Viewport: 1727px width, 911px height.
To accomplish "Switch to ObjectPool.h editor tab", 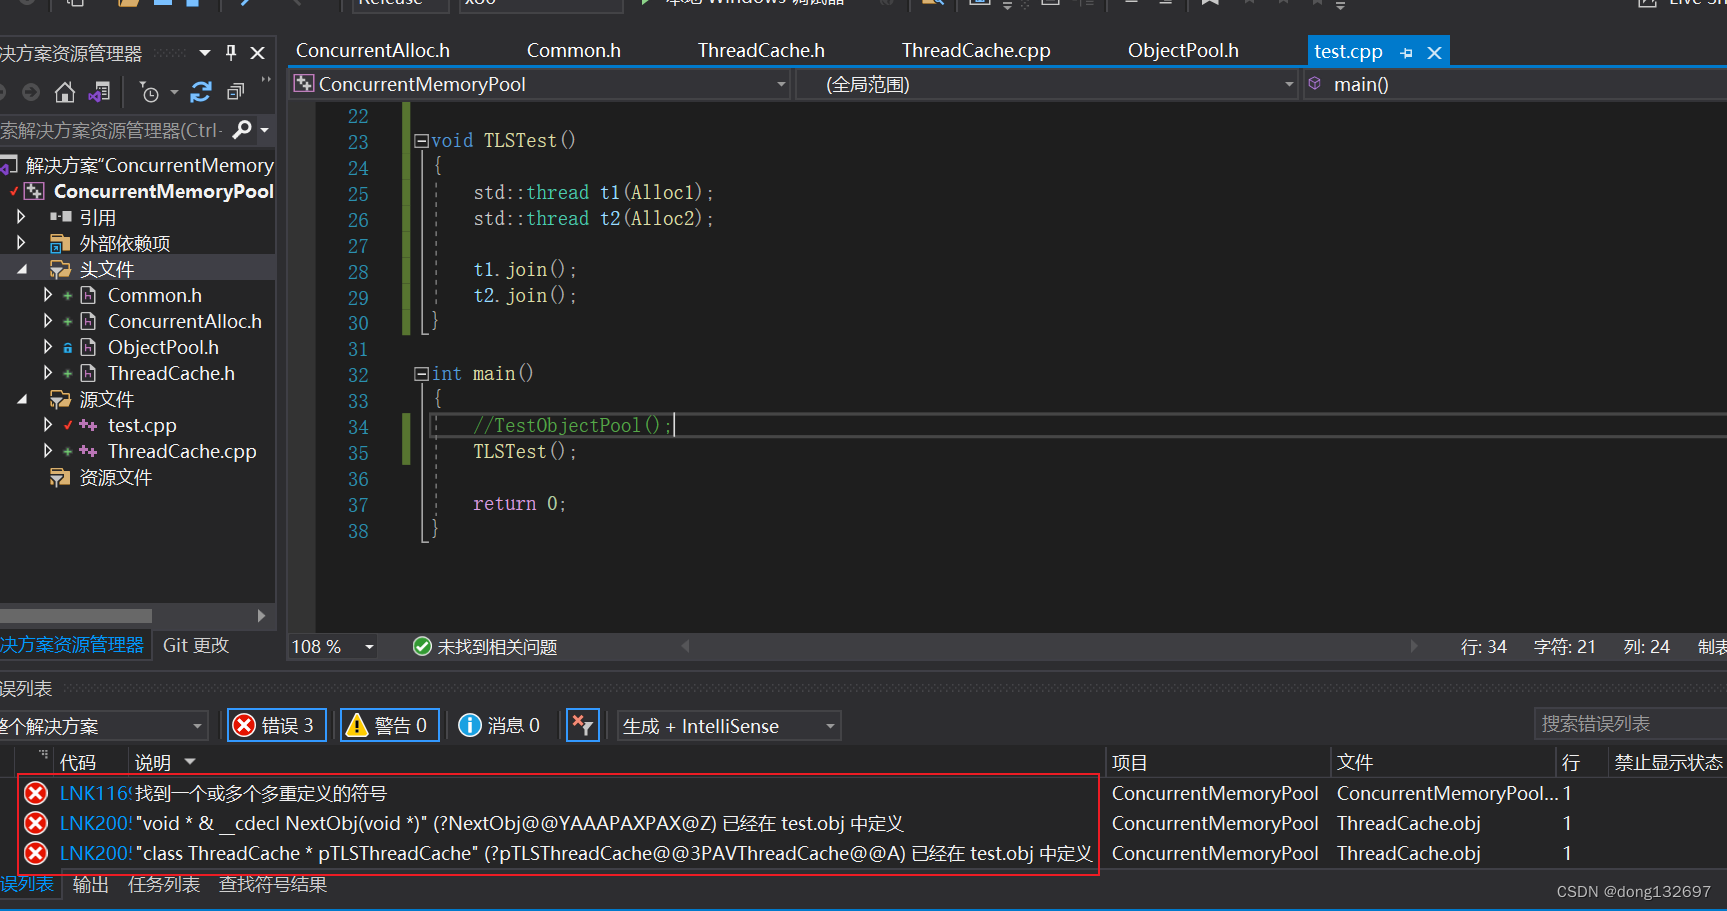I will 1183,50.
